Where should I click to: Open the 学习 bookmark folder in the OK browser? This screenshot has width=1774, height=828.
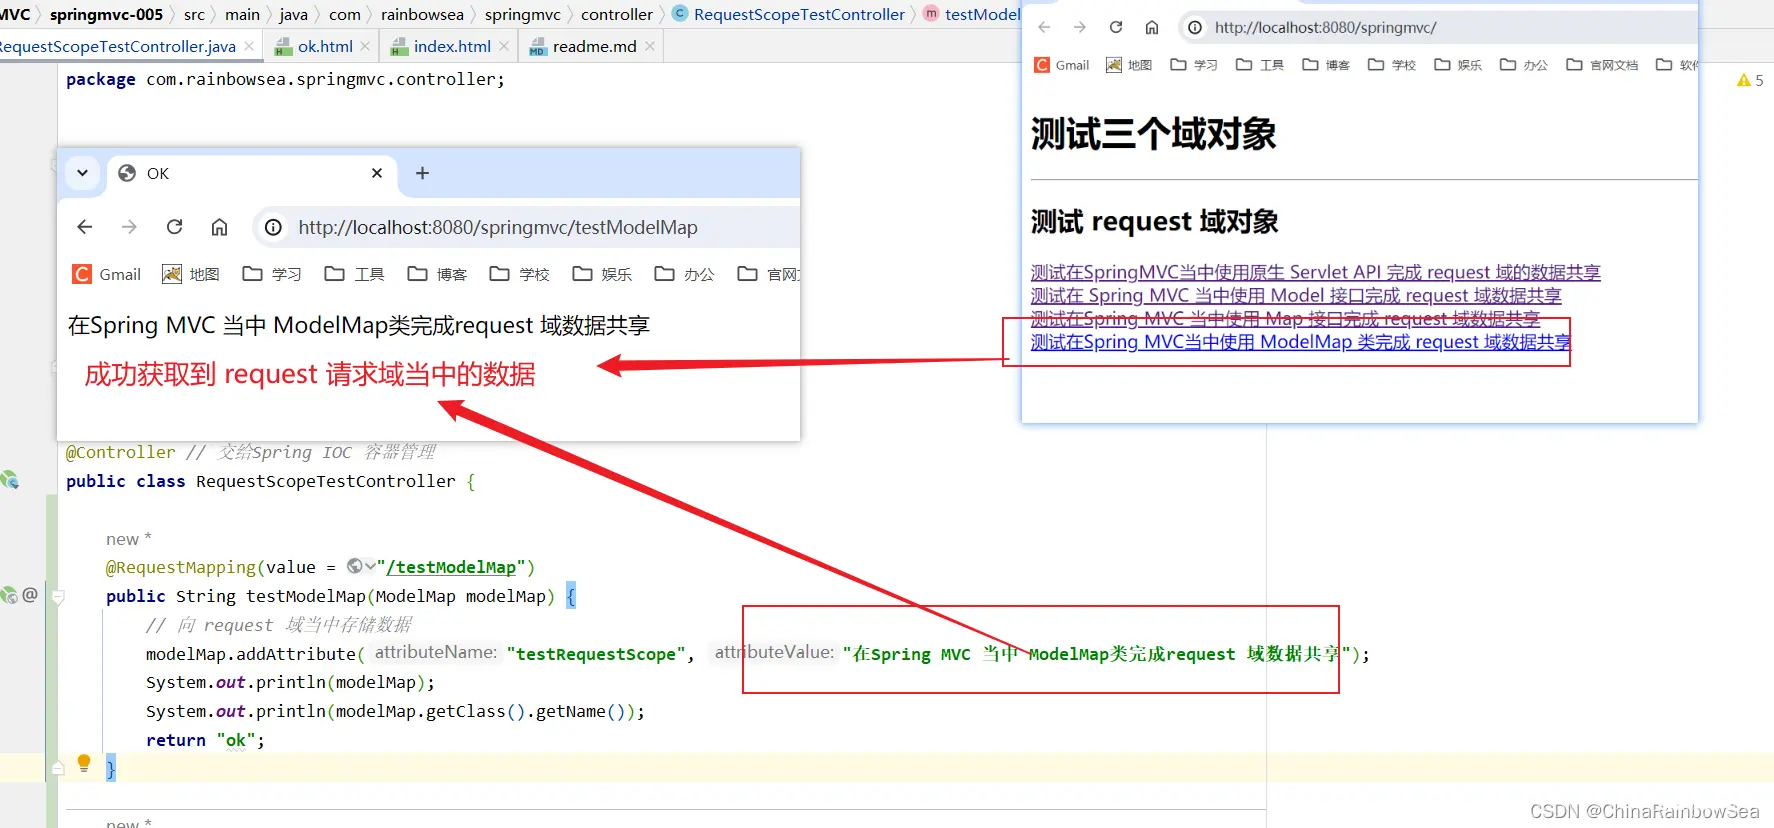[x=272, y=274]
